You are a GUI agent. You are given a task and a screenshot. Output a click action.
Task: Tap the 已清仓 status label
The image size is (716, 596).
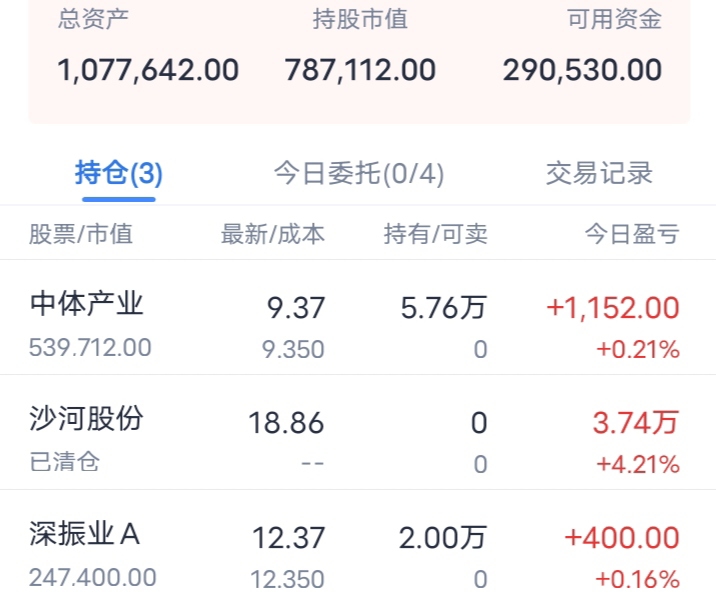pyautogui.click(x=65, y=463)
